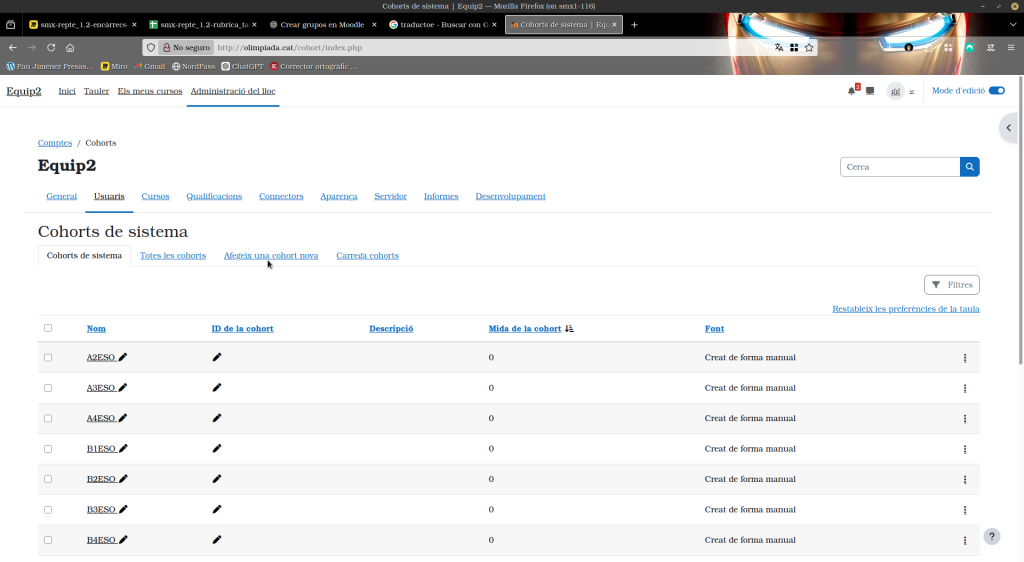Tick the checkbox for the B1ESO cohort
The width and height of the screenshot is (1024, 562).
[x=48, y=449]
